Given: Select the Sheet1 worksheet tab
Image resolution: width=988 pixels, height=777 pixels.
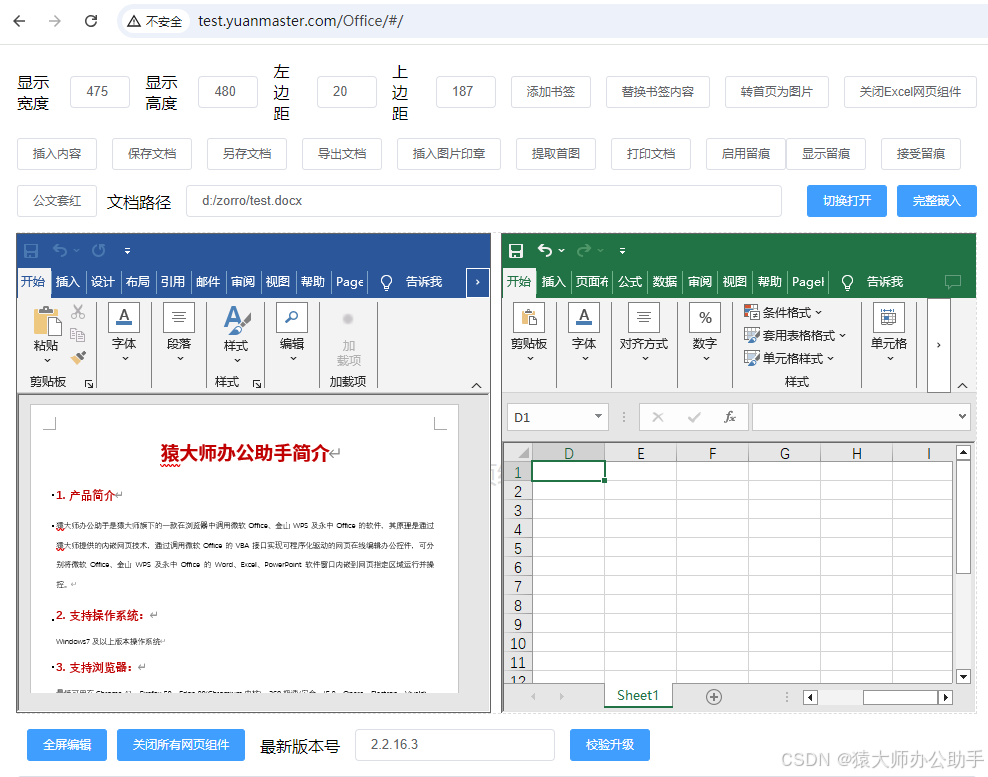Looking at the screenshot, I should pos(638,696).
